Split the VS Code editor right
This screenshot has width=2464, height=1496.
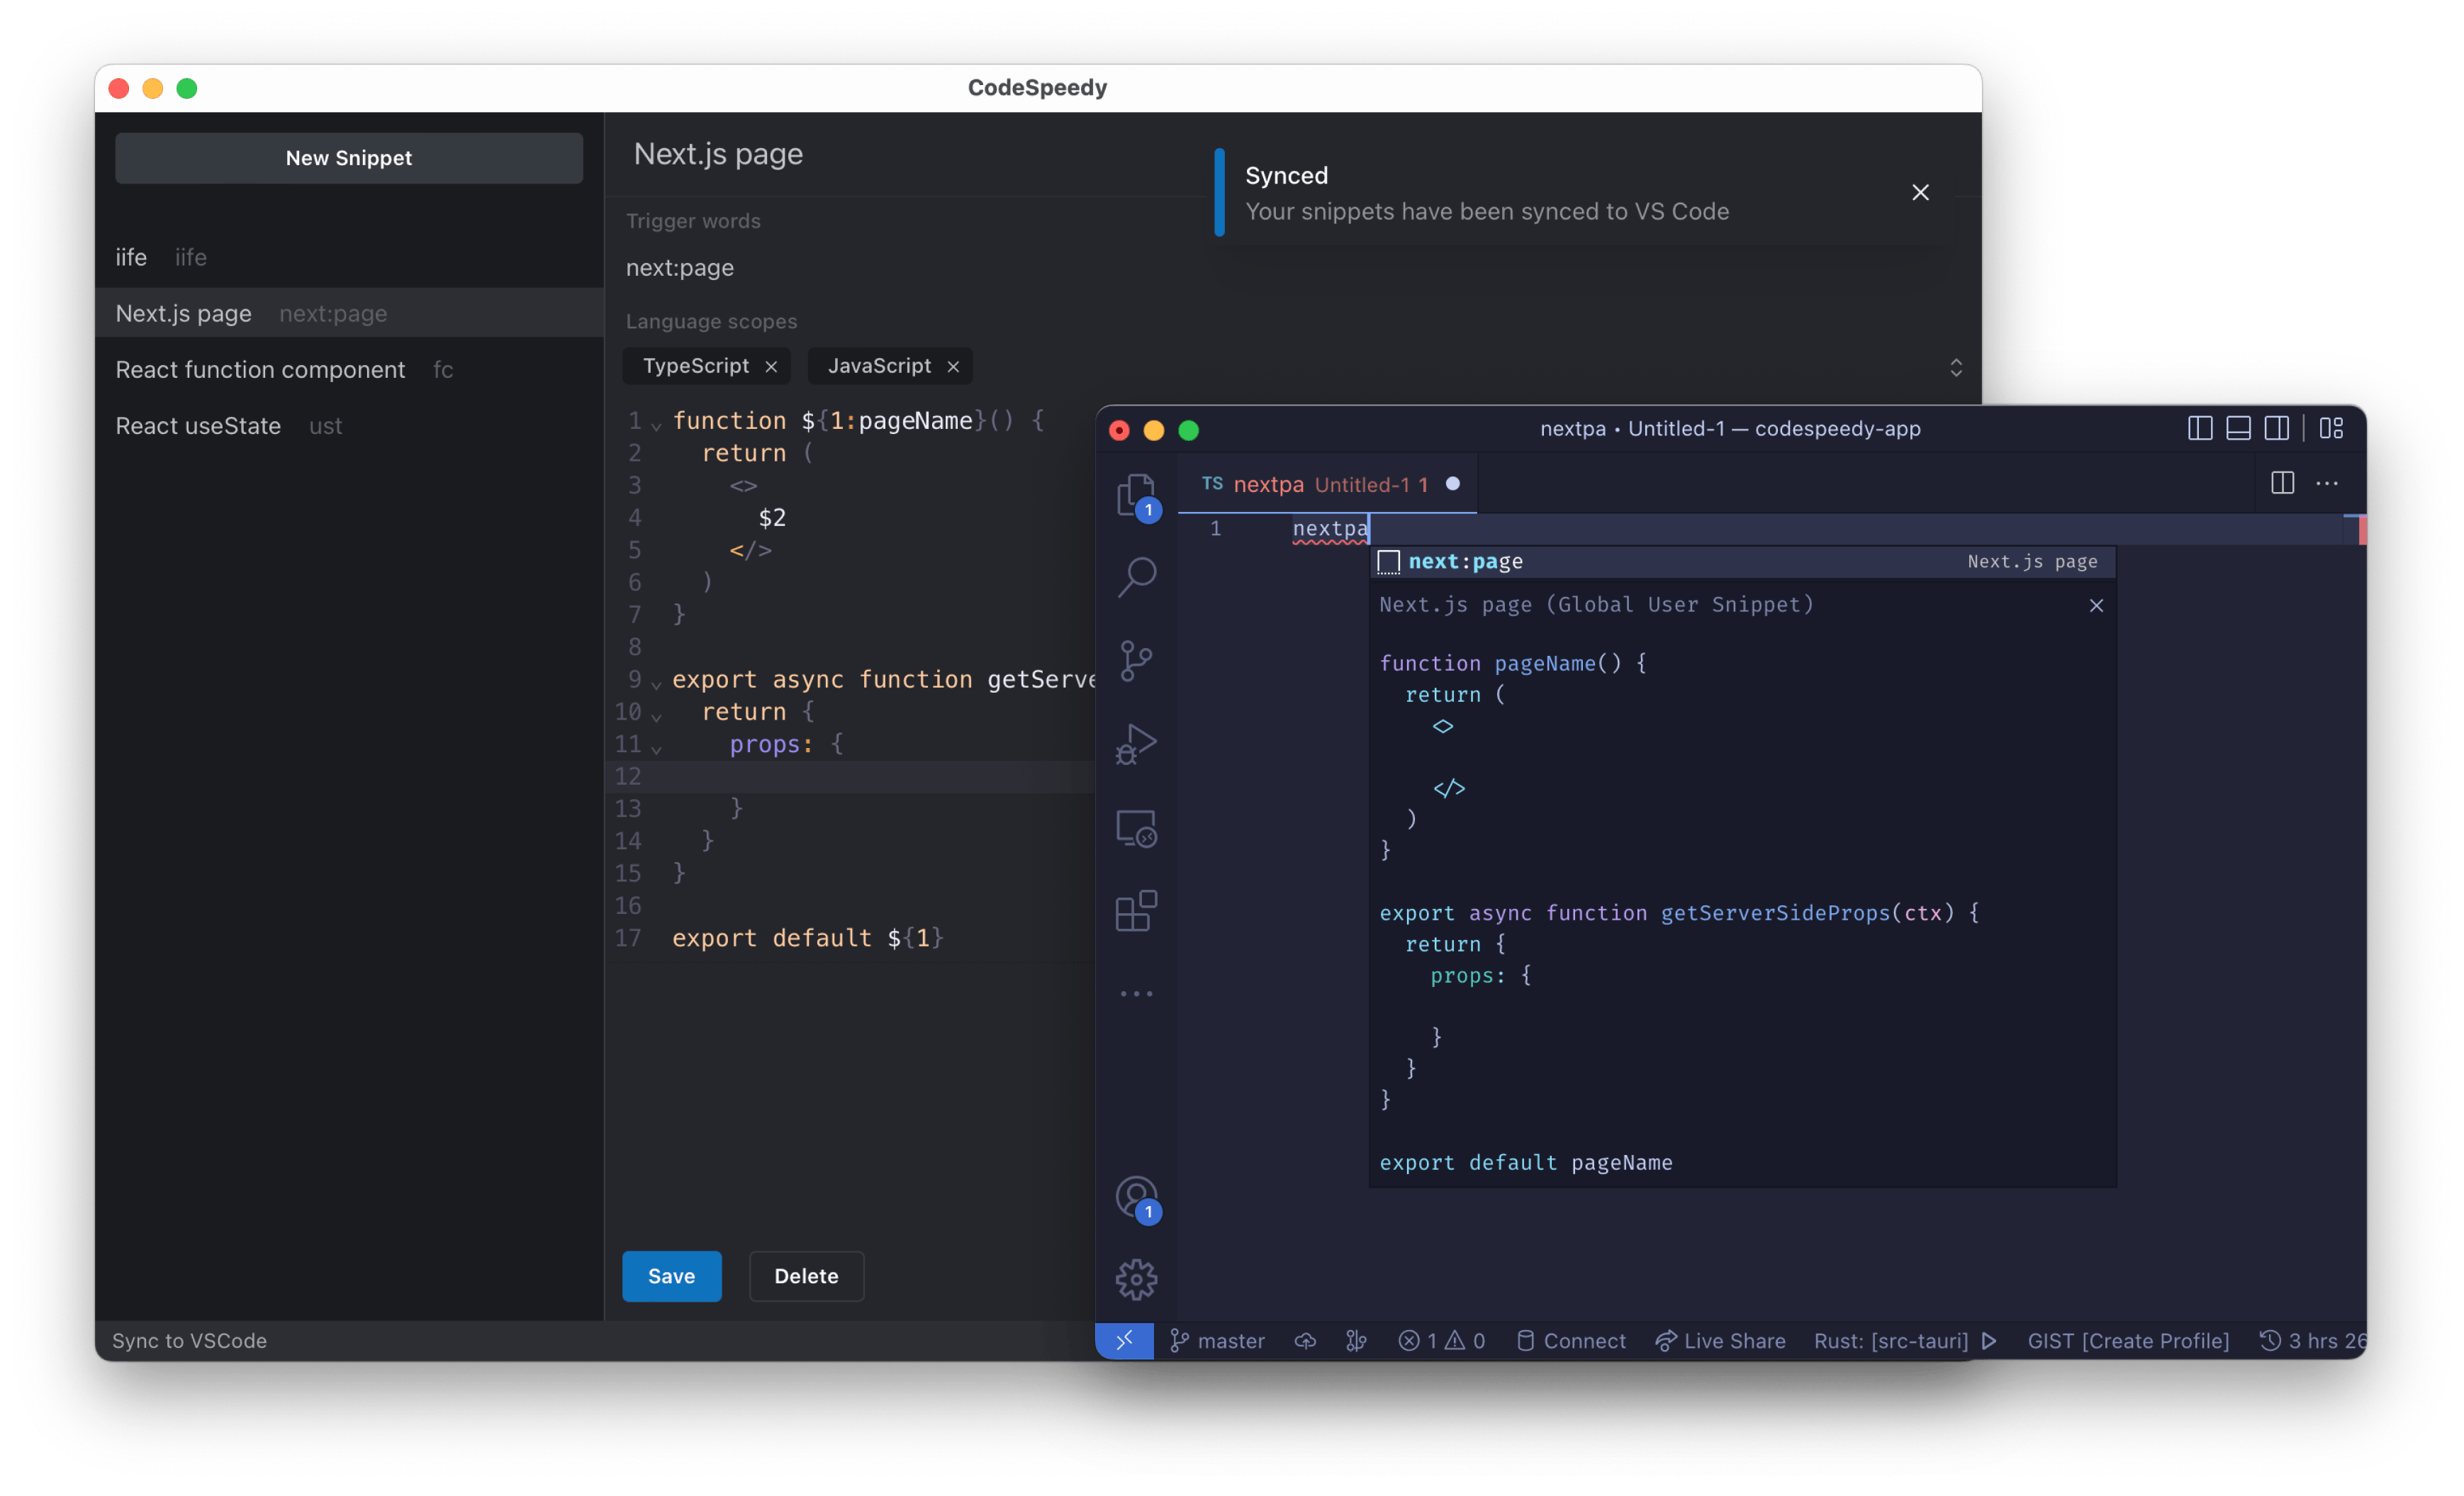[2282, 483]
